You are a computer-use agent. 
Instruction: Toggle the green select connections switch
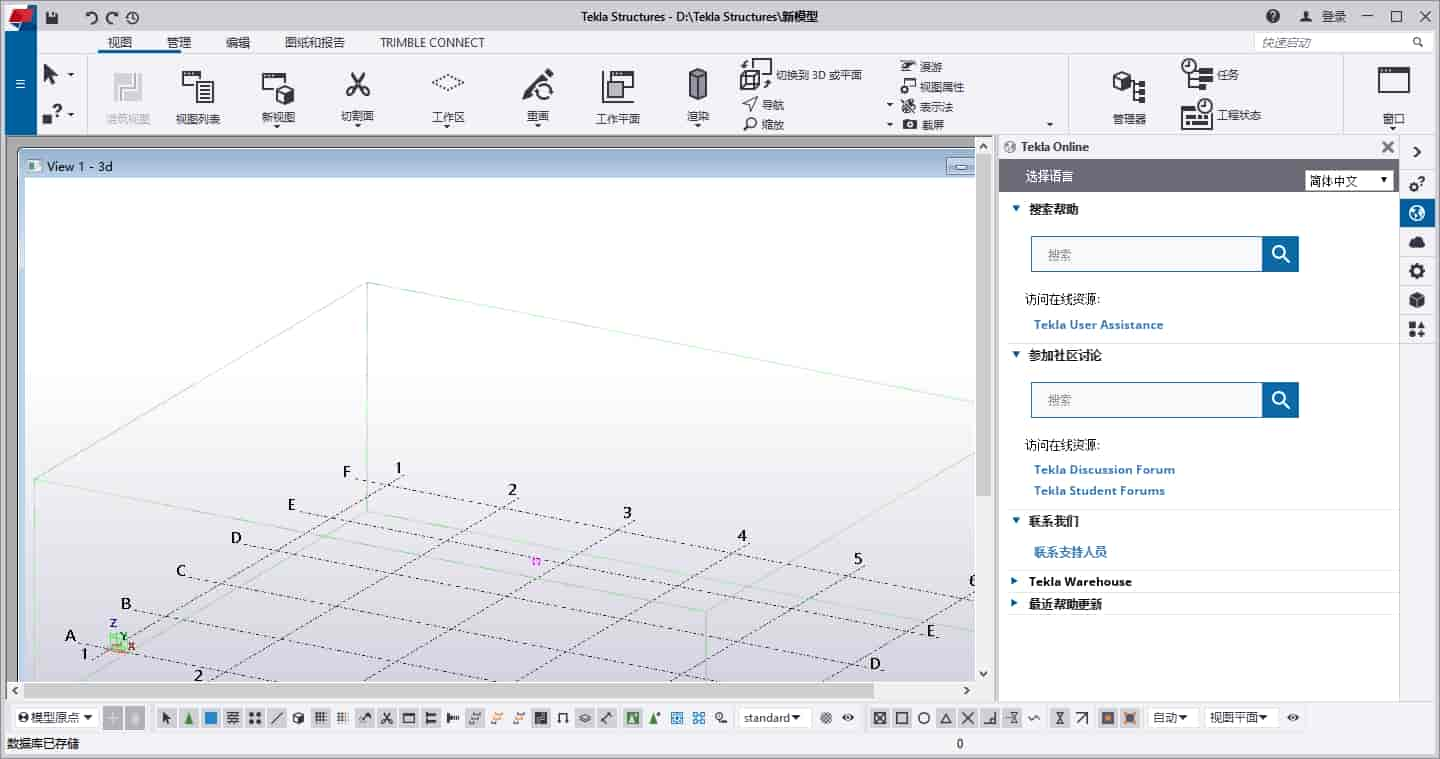pyautogui.click(x=189, y=717)
